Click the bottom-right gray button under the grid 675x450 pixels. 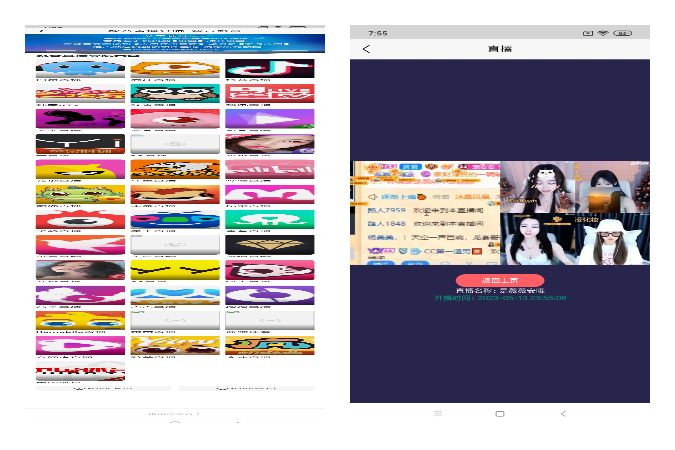coord(246,388)
